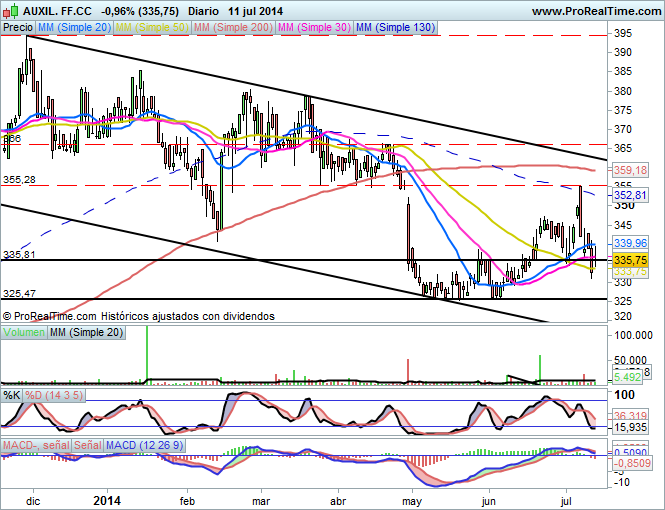Click the candlestick icon beside AUXIL. FF.CC

(11, 11)
